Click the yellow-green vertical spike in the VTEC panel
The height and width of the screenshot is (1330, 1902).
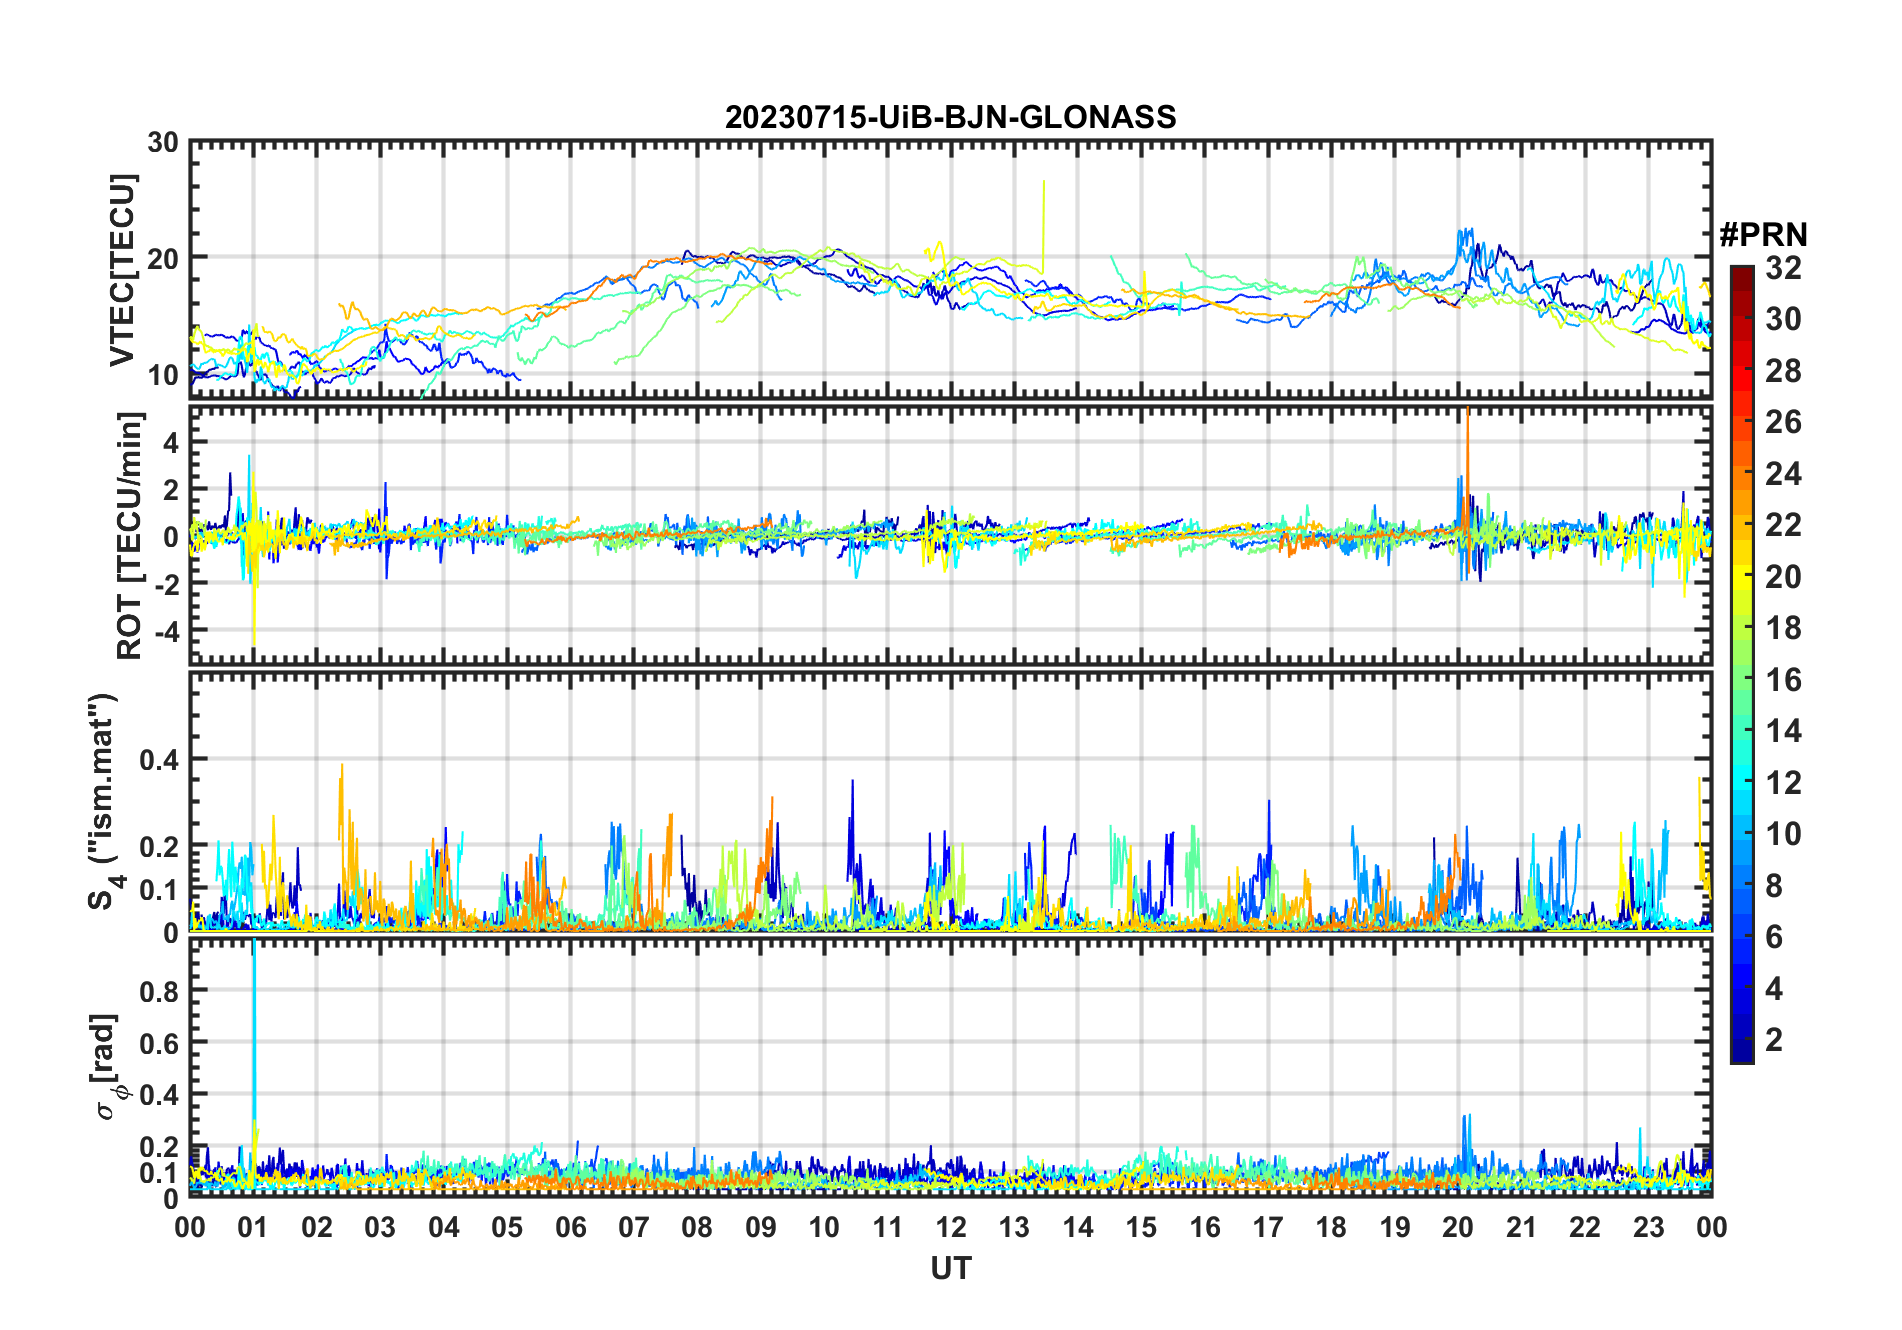[1043, 226]
